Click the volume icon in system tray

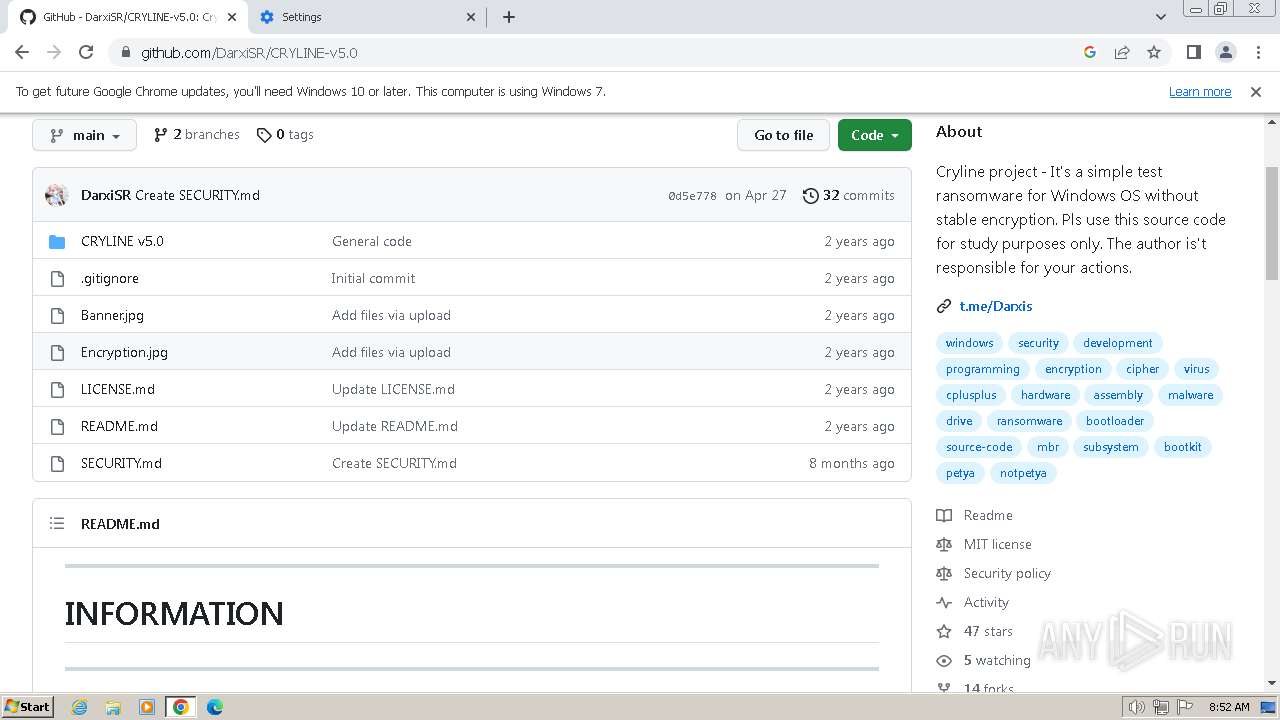tap(1136, 707)
